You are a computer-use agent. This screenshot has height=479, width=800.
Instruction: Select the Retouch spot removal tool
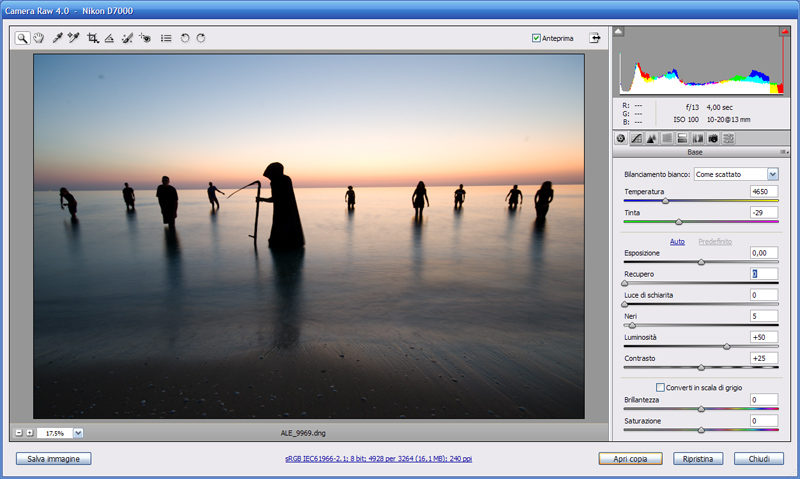[127, 38]
